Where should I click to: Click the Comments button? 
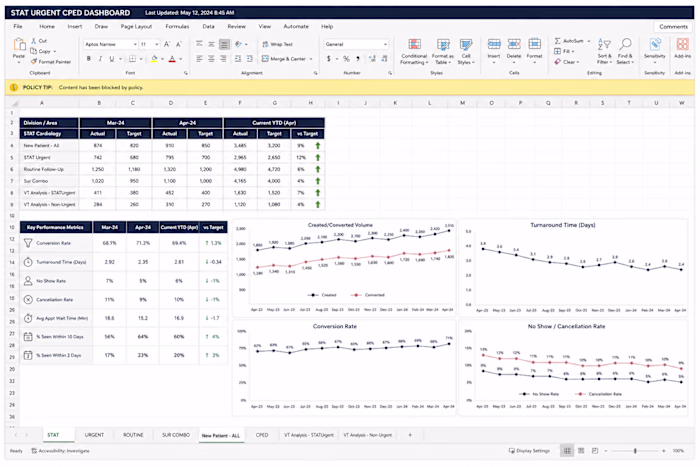pyautogui.click(x=673, y=27)
